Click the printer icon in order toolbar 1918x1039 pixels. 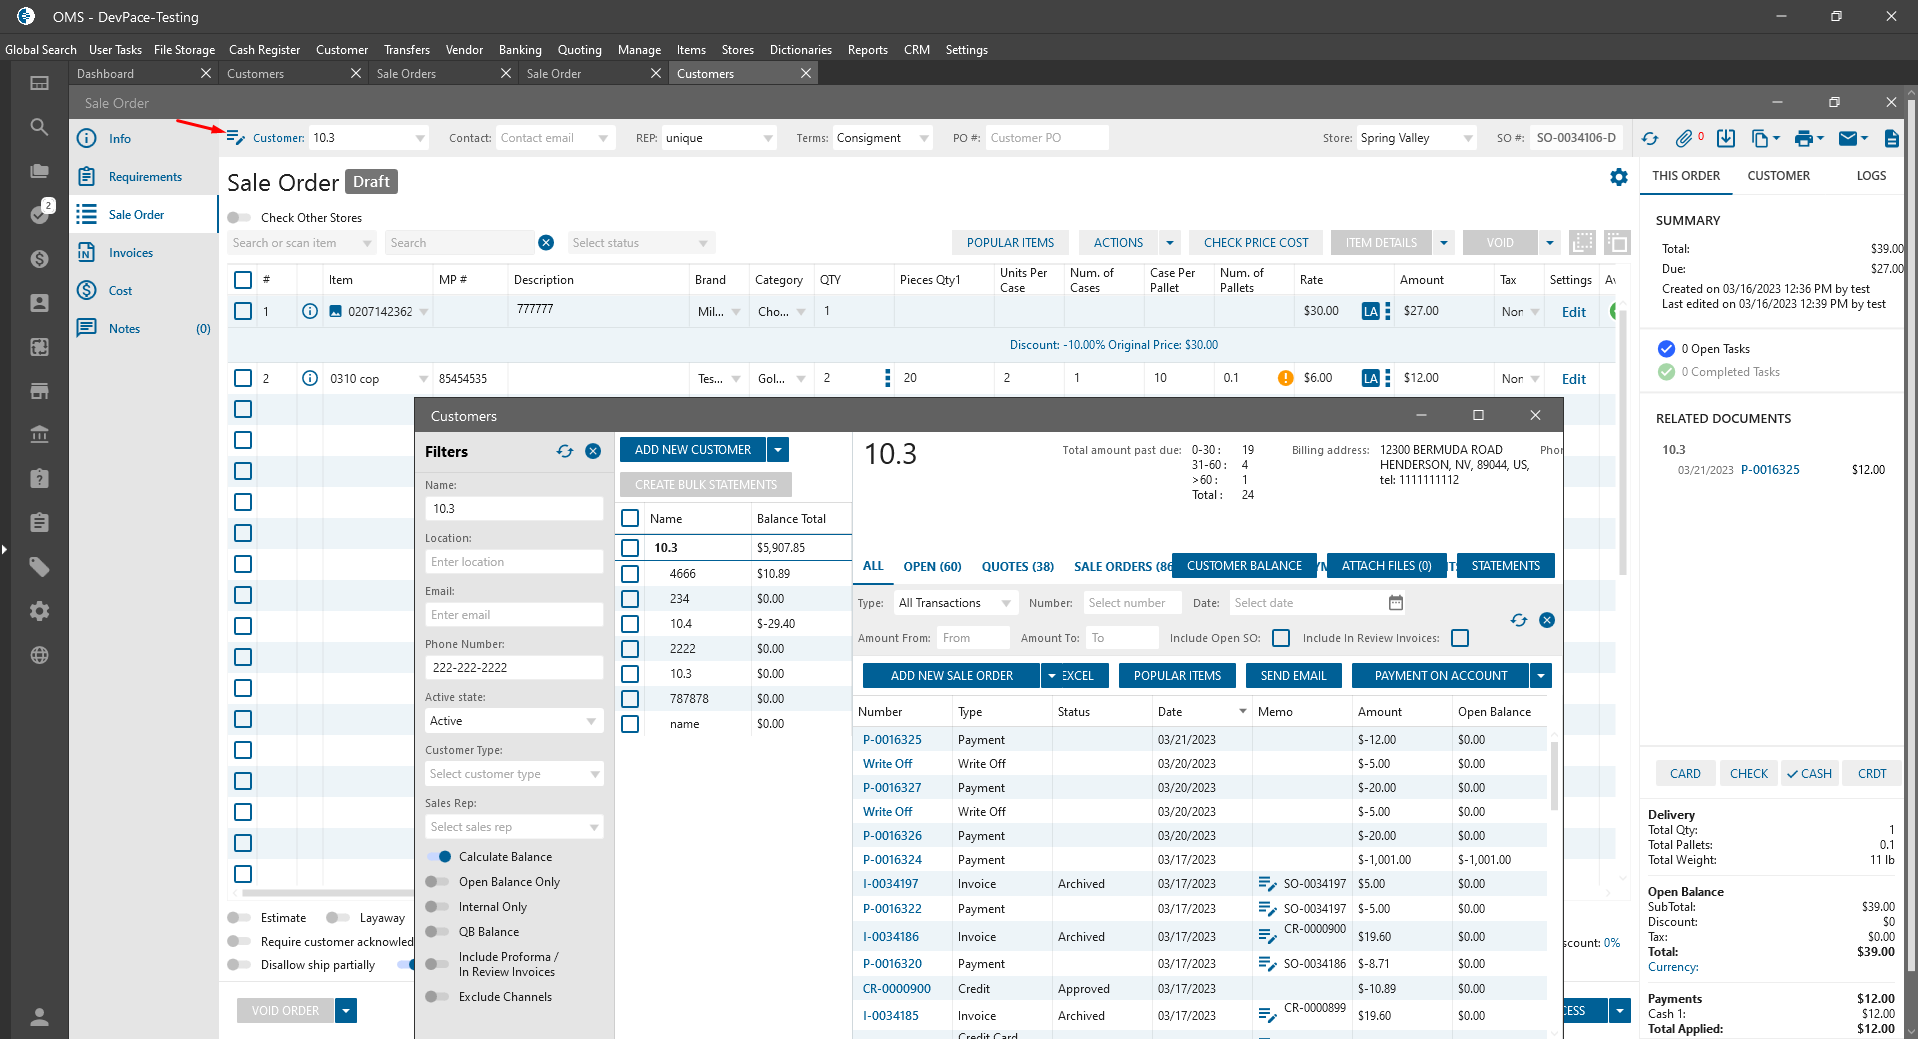[x=1803, y=138]
